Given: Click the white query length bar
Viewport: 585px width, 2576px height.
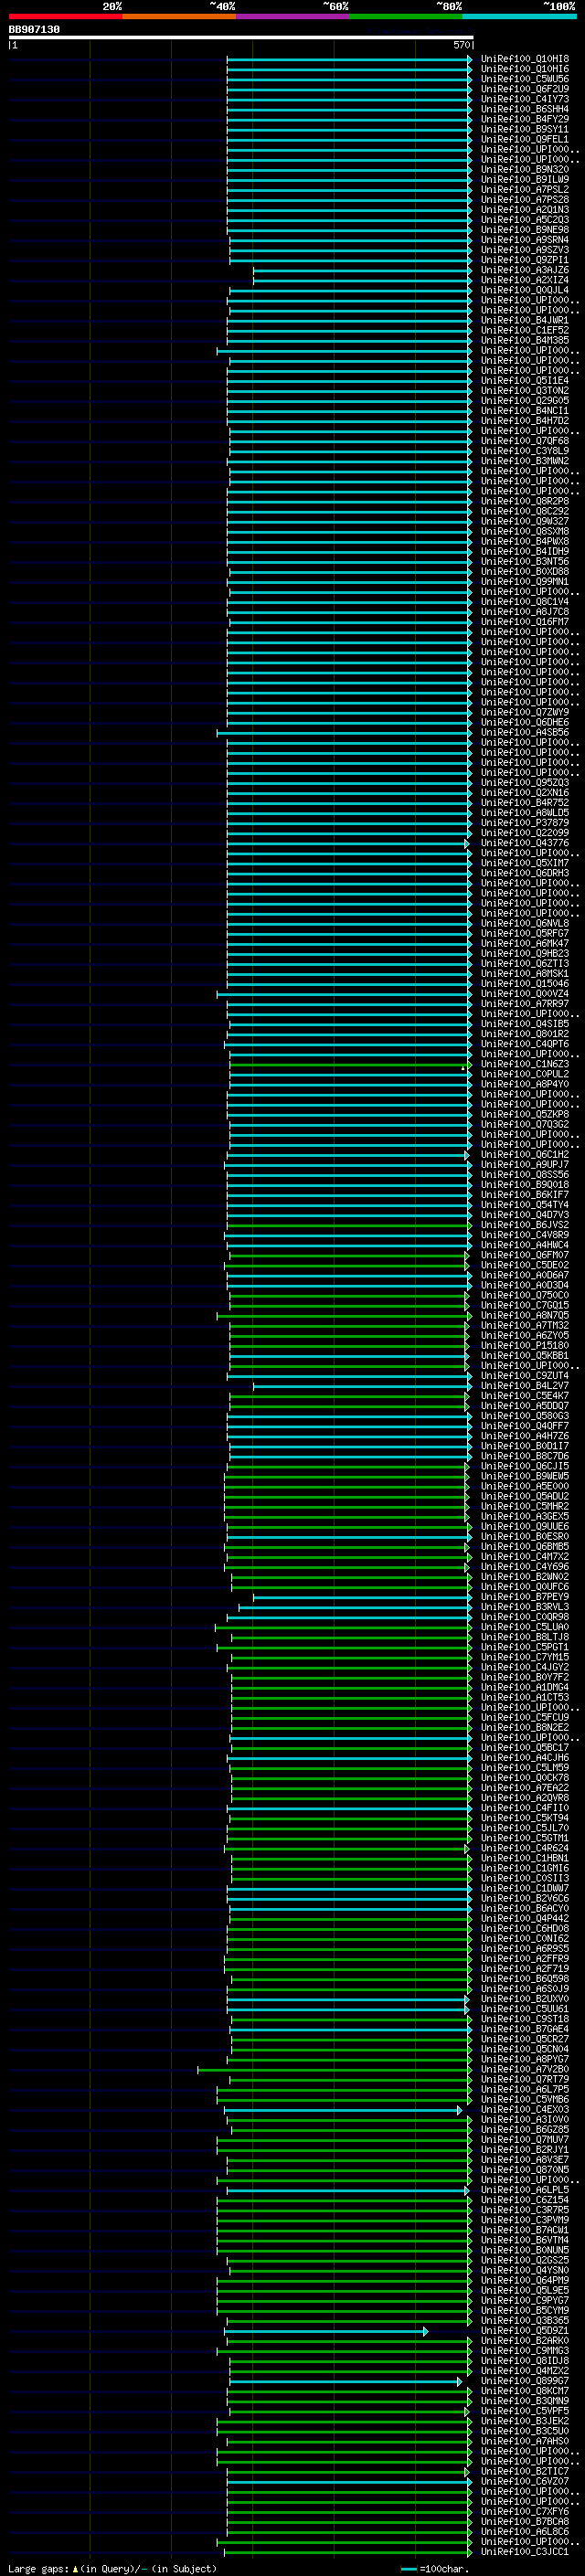Looking at the screenshot, I should click(241, 38).
